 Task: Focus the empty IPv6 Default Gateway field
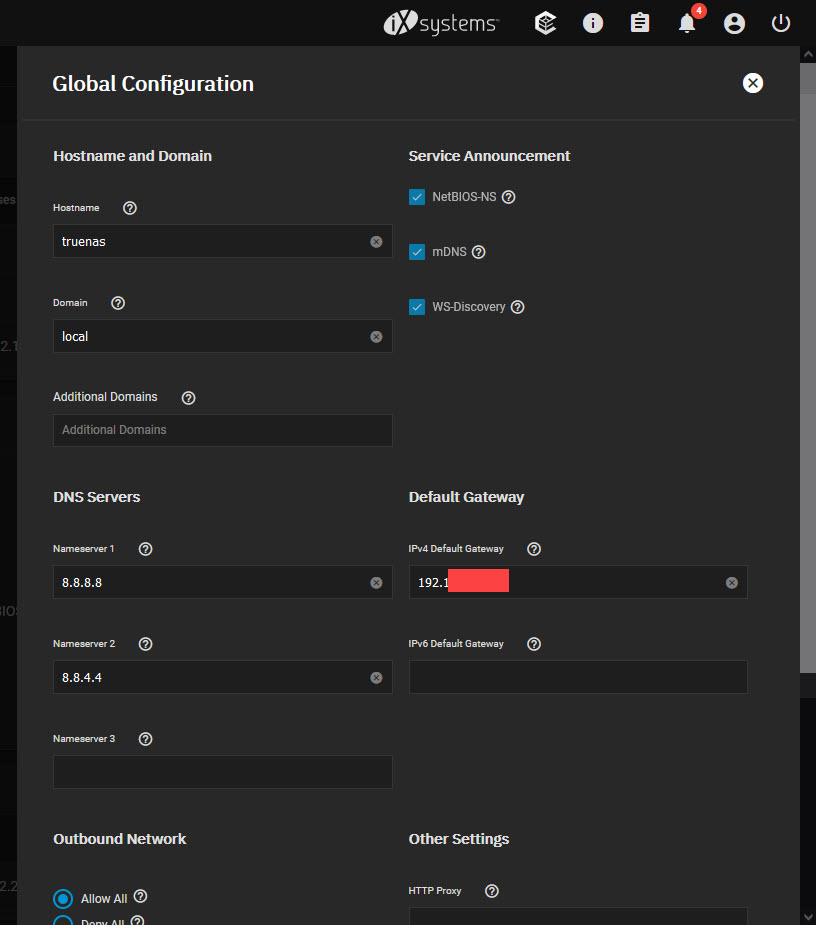point(578,677)
